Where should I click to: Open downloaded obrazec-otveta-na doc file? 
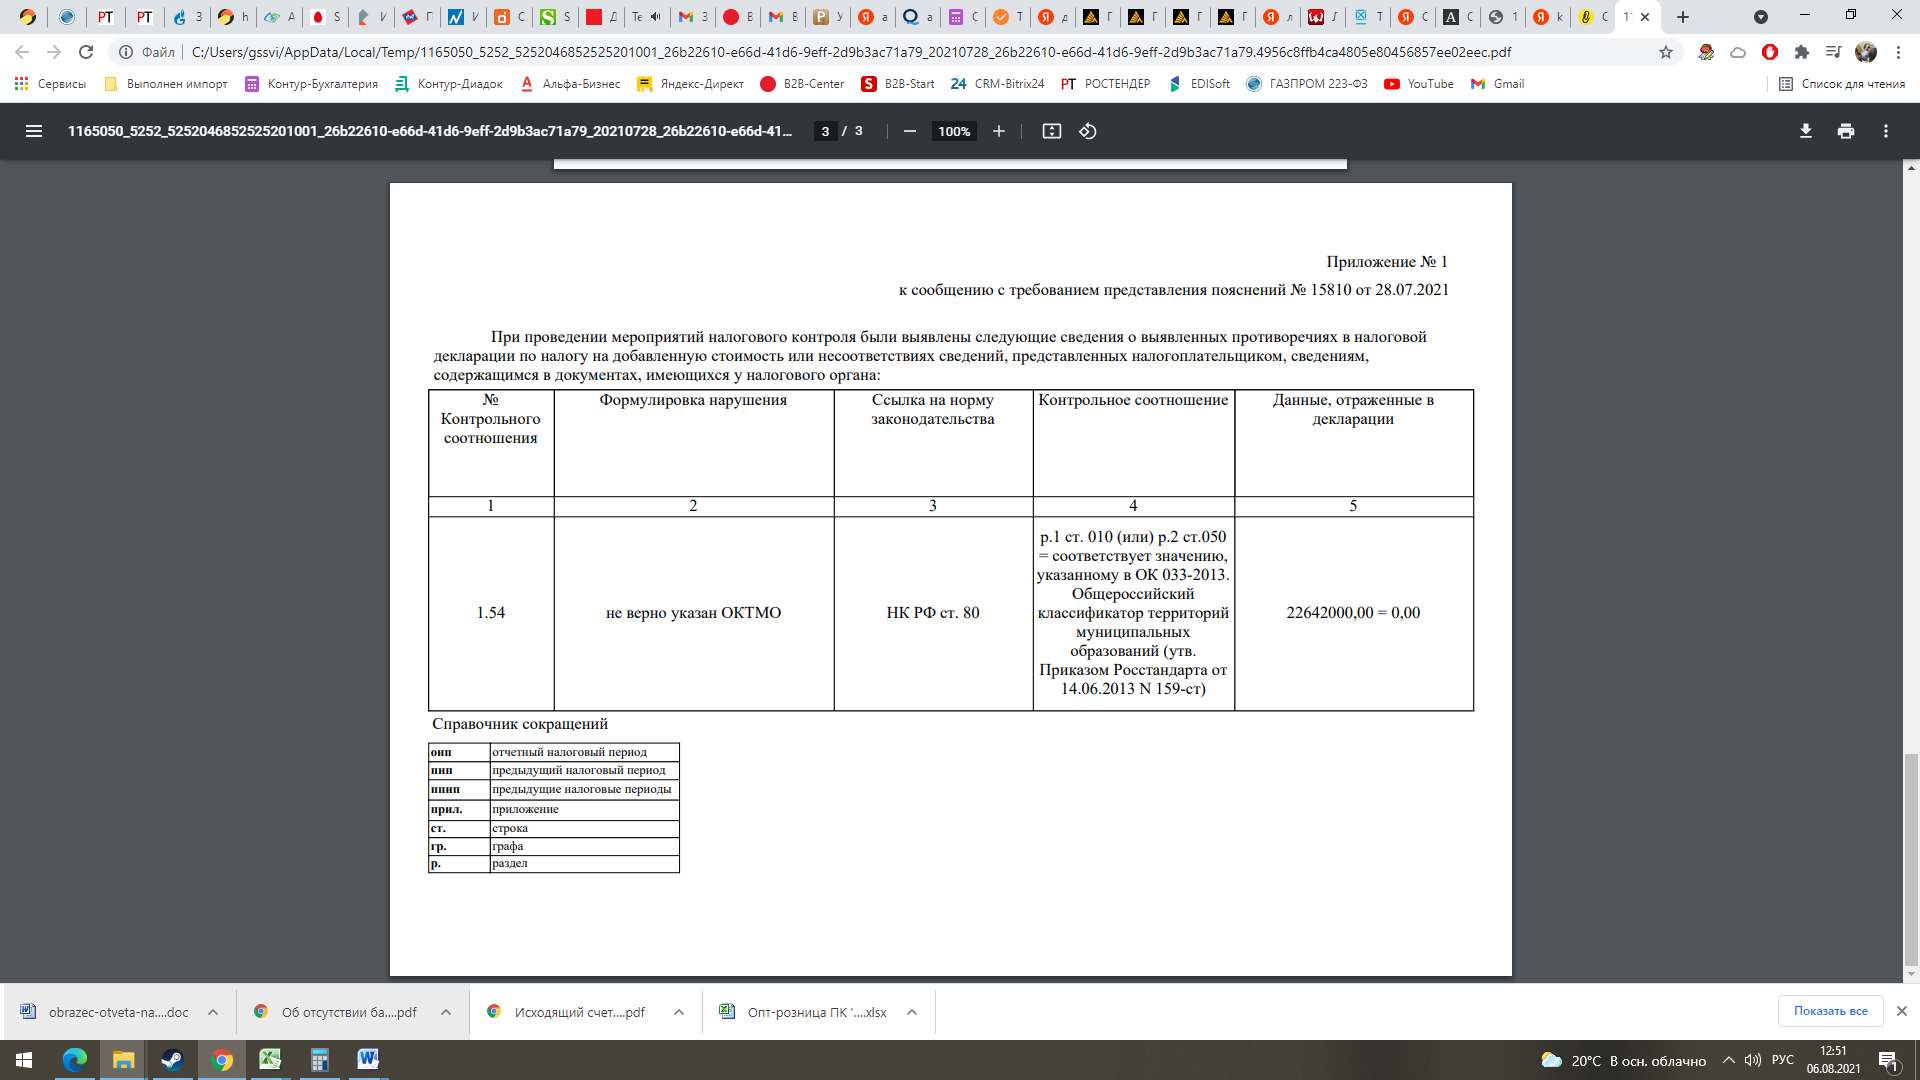coord(105,1012)
